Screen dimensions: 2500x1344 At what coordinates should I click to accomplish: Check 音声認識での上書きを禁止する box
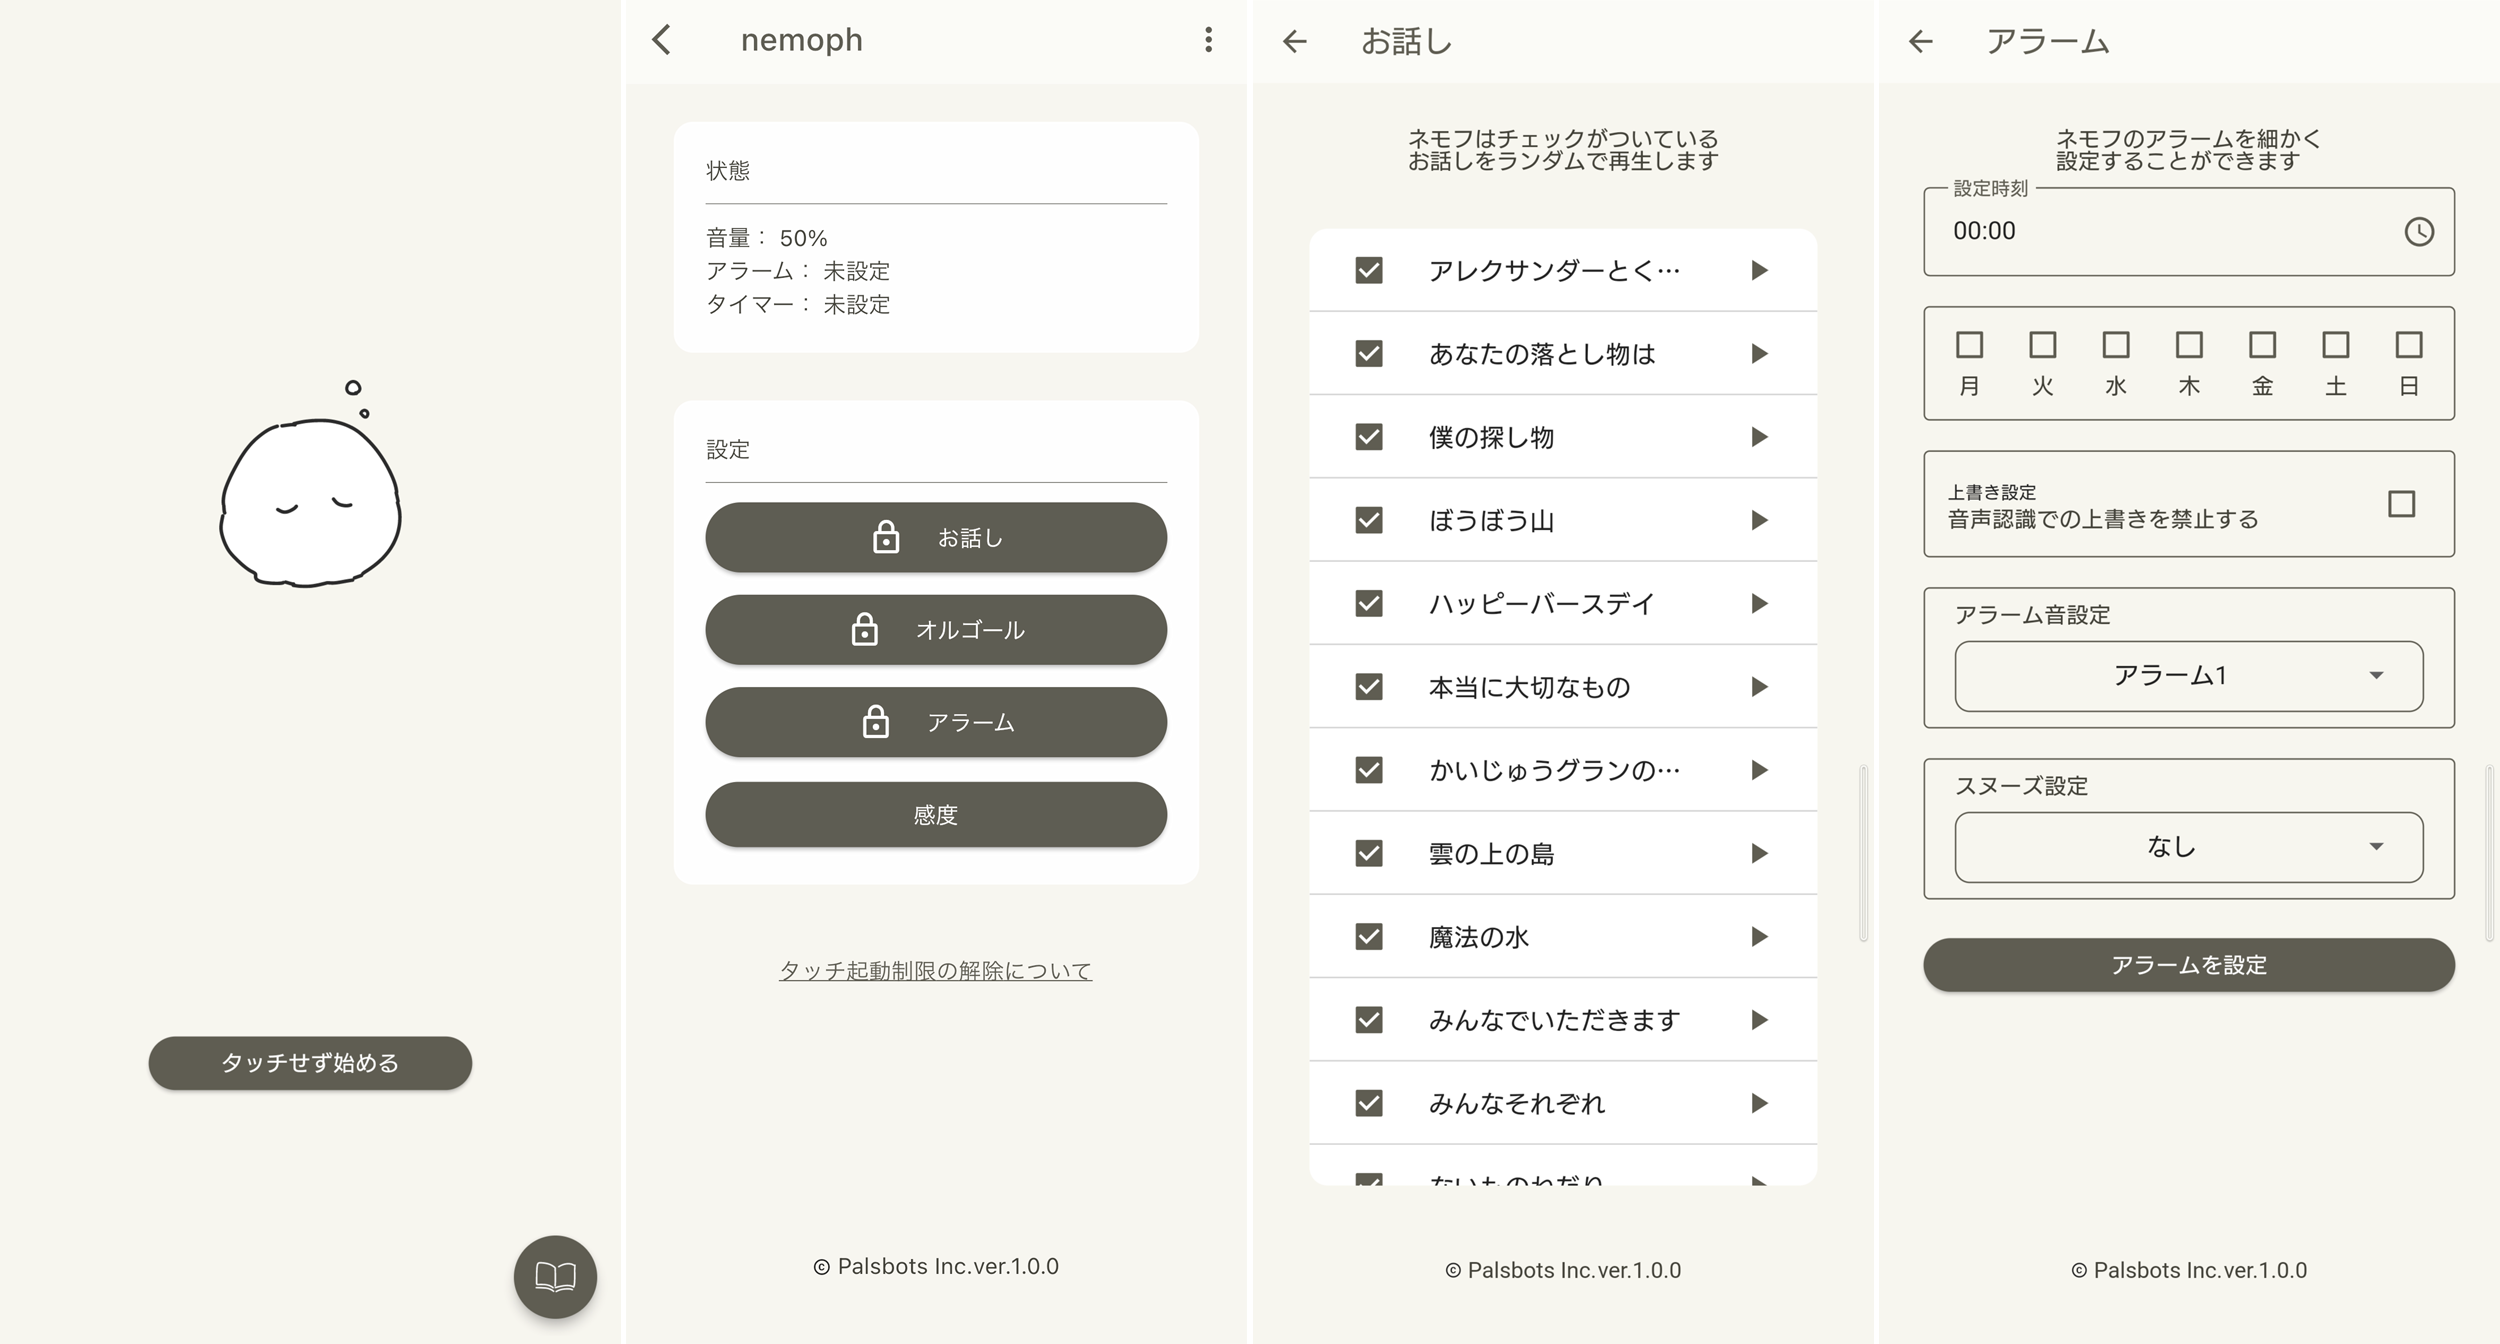[x=2401, y=503]
